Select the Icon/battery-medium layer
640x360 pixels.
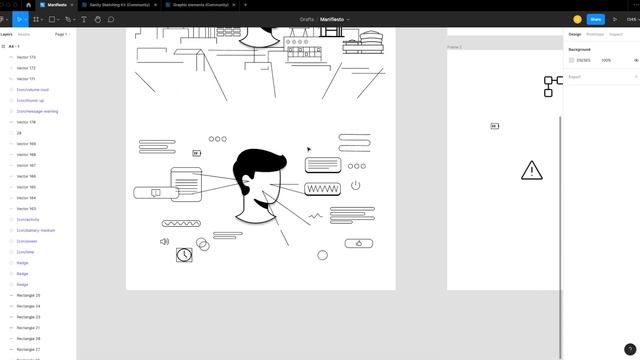pyautogui.click(x=36, y=231)
